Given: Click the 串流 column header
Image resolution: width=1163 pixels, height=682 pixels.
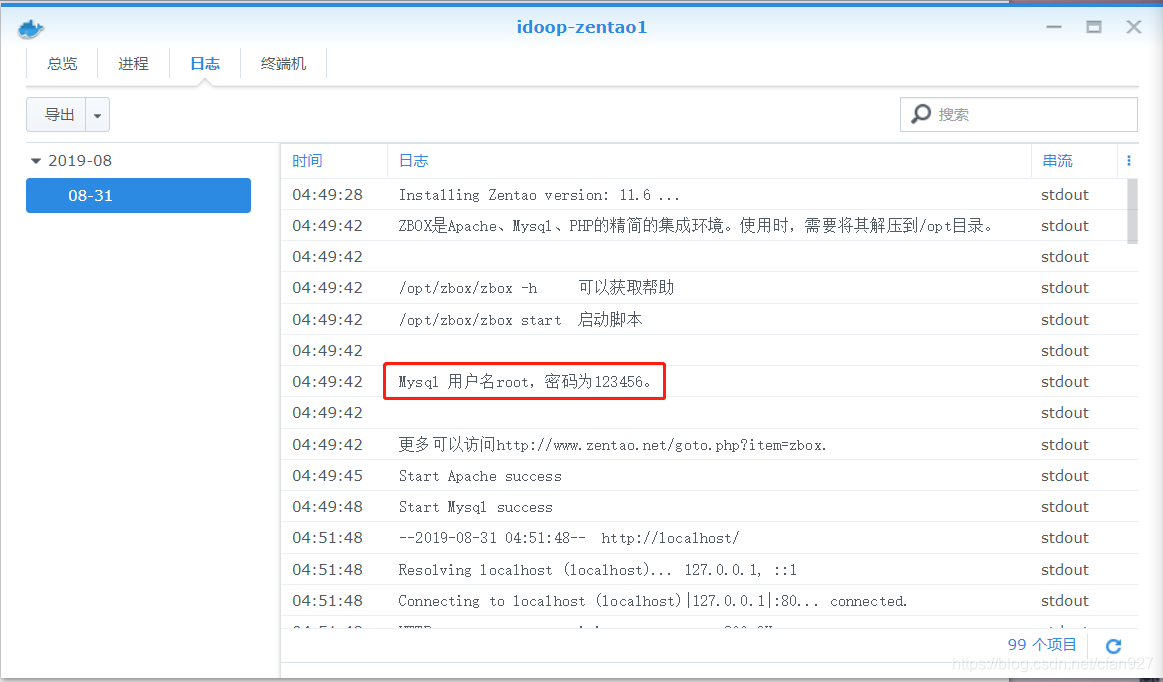Looking at the screenshot, I should [x=1074, y=160].
